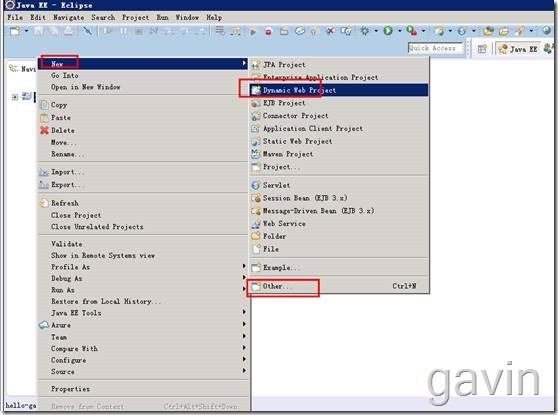Image resolution: width=558 pixels, height=415 pixels.
Task: Expand the Team submenu arrow
Action: tap(244, 336)
